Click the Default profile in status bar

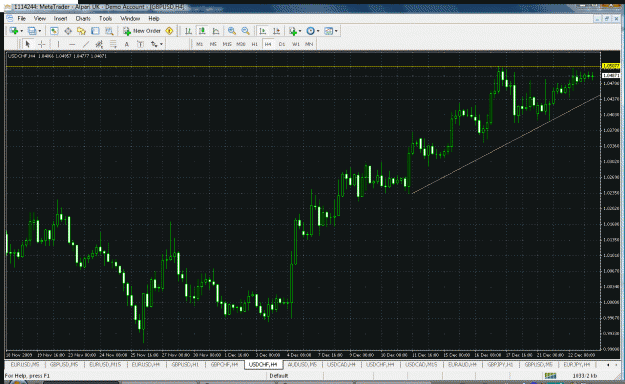click(279, 376)
